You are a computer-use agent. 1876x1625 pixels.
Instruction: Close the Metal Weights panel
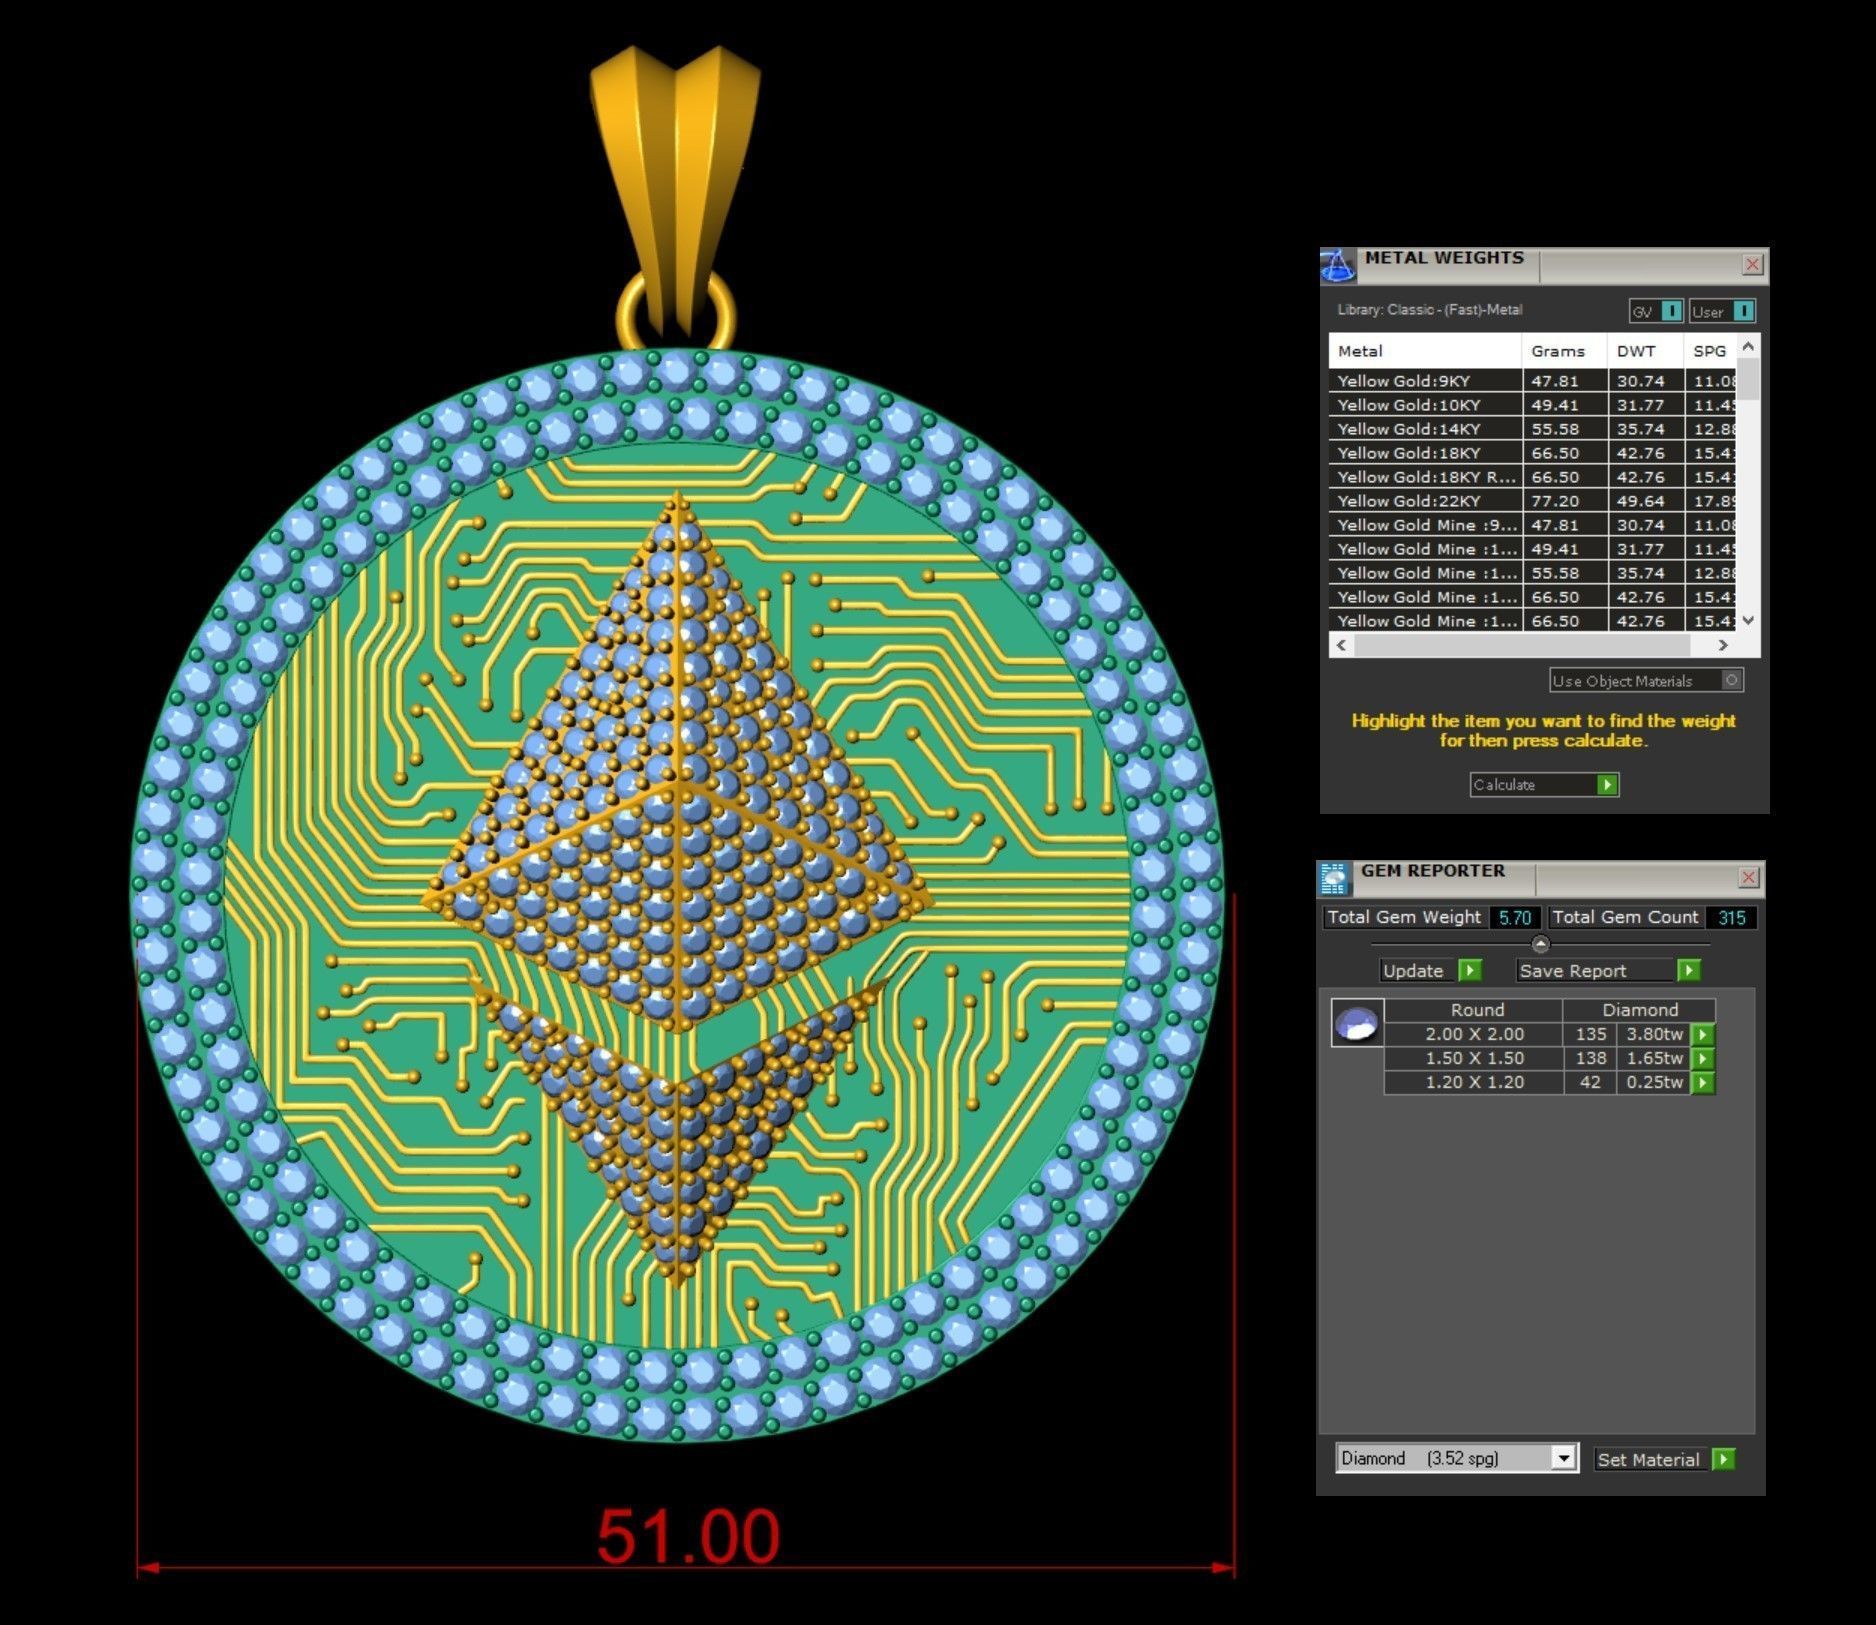[x=1752, y=264]
